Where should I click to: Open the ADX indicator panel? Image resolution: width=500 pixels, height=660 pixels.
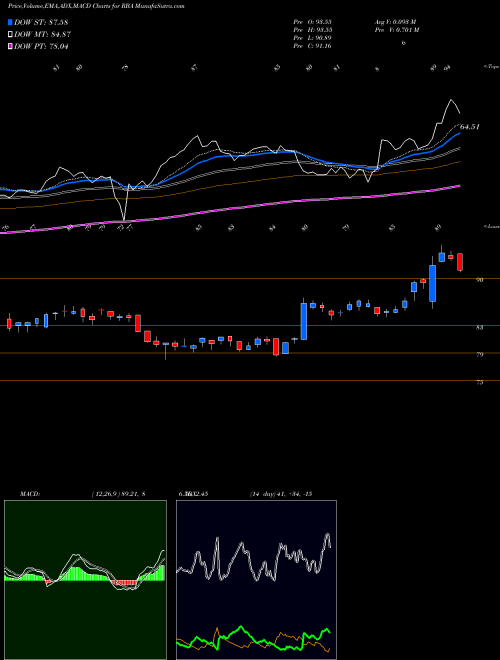tap(256, 580)
